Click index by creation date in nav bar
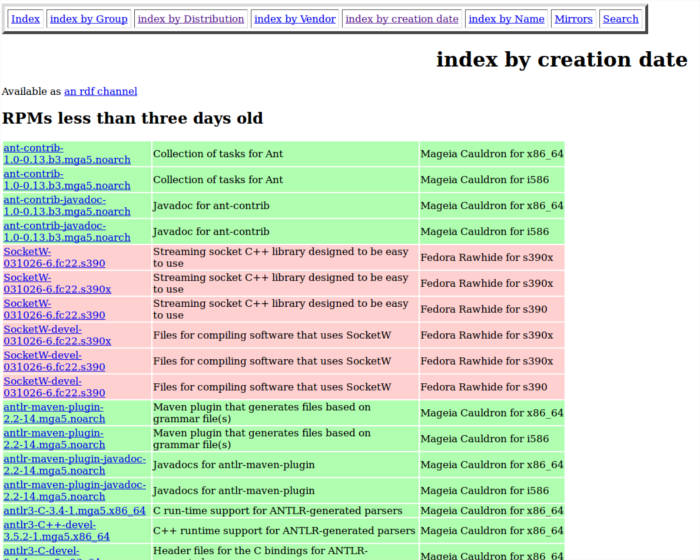Screen dimensions: 700x560 tap(402, 19)
